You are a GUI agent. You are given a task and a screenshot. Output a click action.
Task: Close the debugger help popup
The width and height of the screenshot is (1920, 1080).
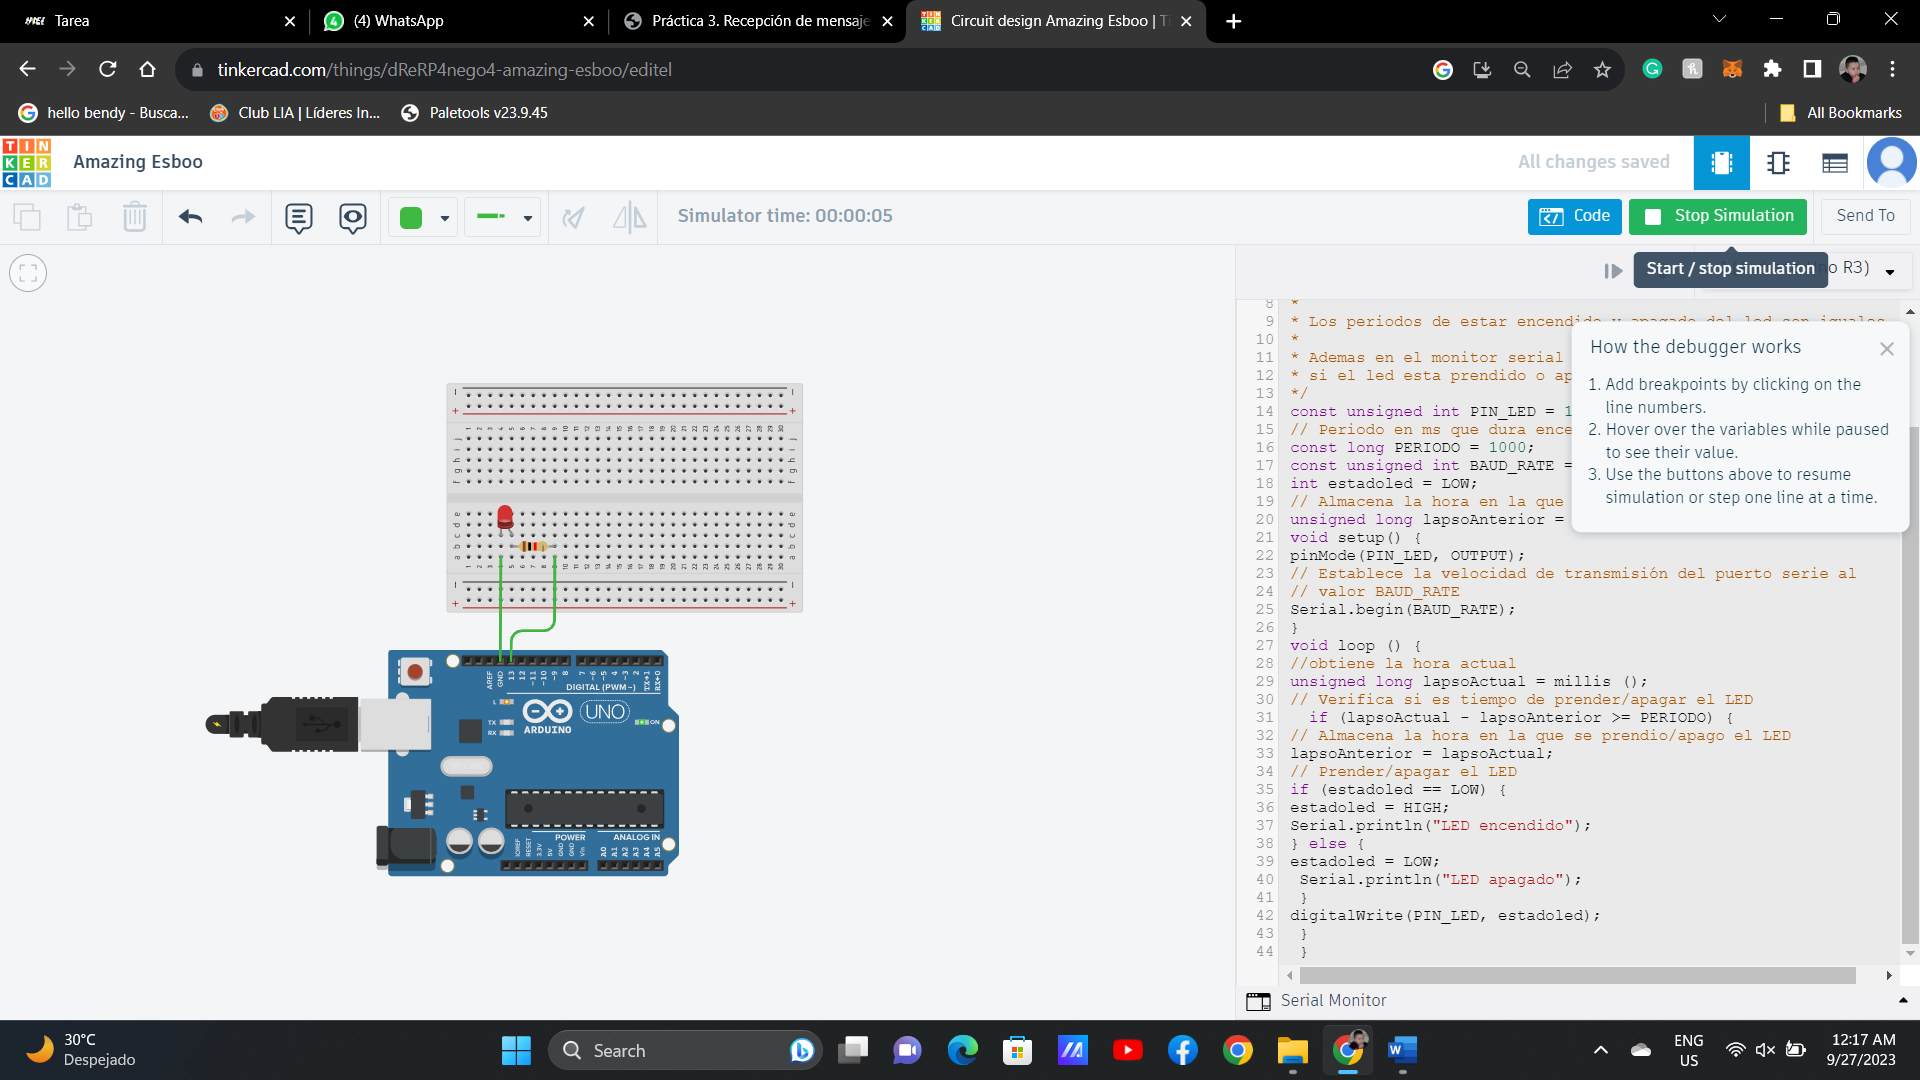[1886, 348]
